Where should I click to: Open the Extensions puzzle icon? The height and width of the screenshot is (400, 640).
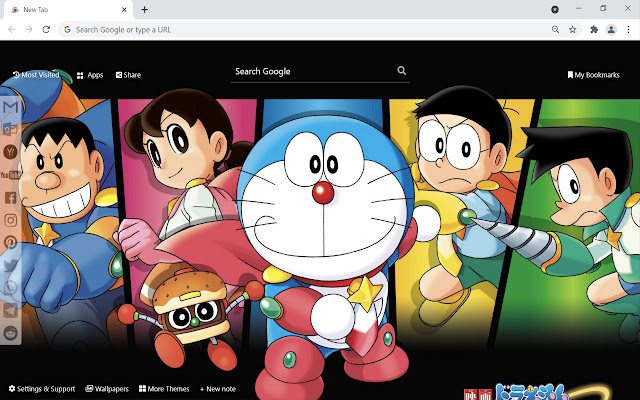pos(594,29)
